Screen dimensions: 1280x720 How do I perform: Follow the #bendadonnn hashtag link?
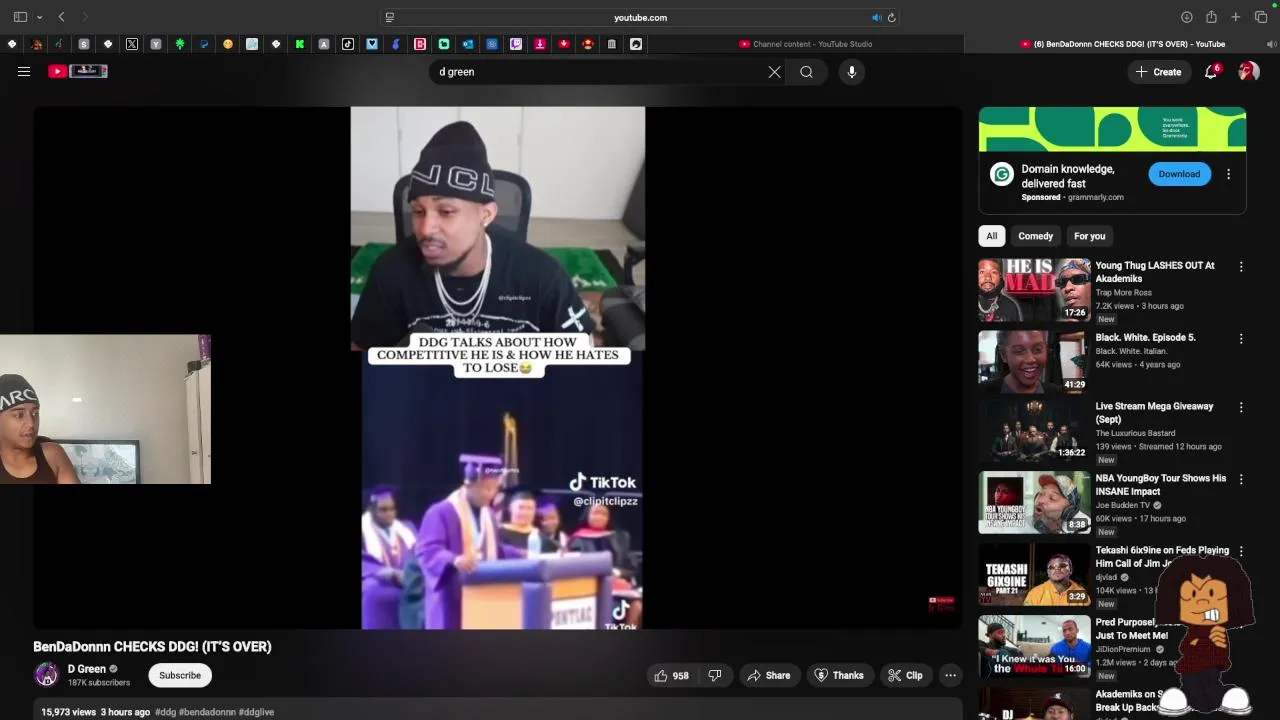(207, 712)
